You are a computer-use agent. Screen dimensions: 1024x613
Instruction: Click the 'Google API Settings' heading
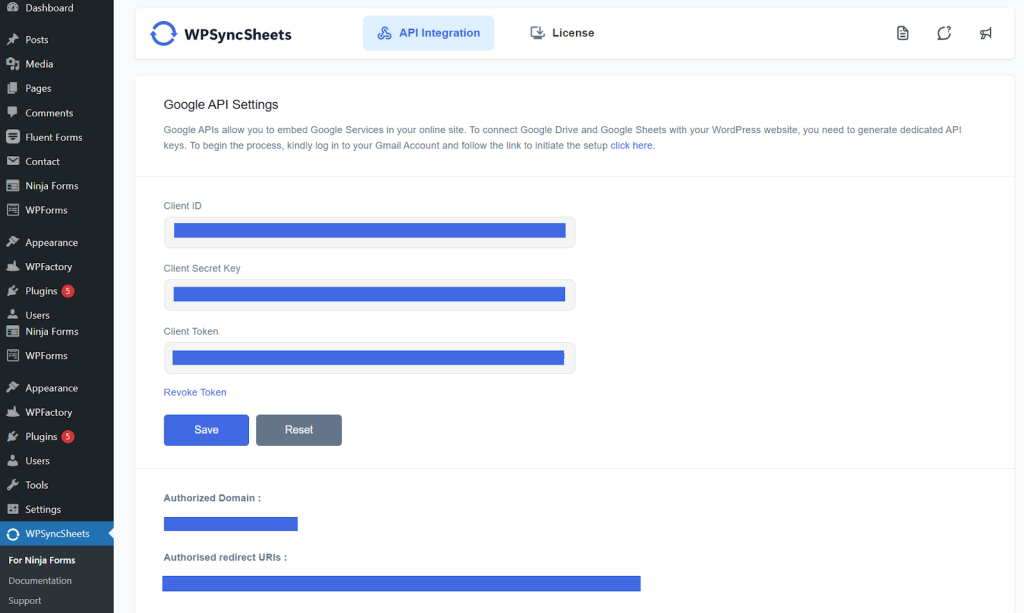pyautogui.click(x=221, y=104)
